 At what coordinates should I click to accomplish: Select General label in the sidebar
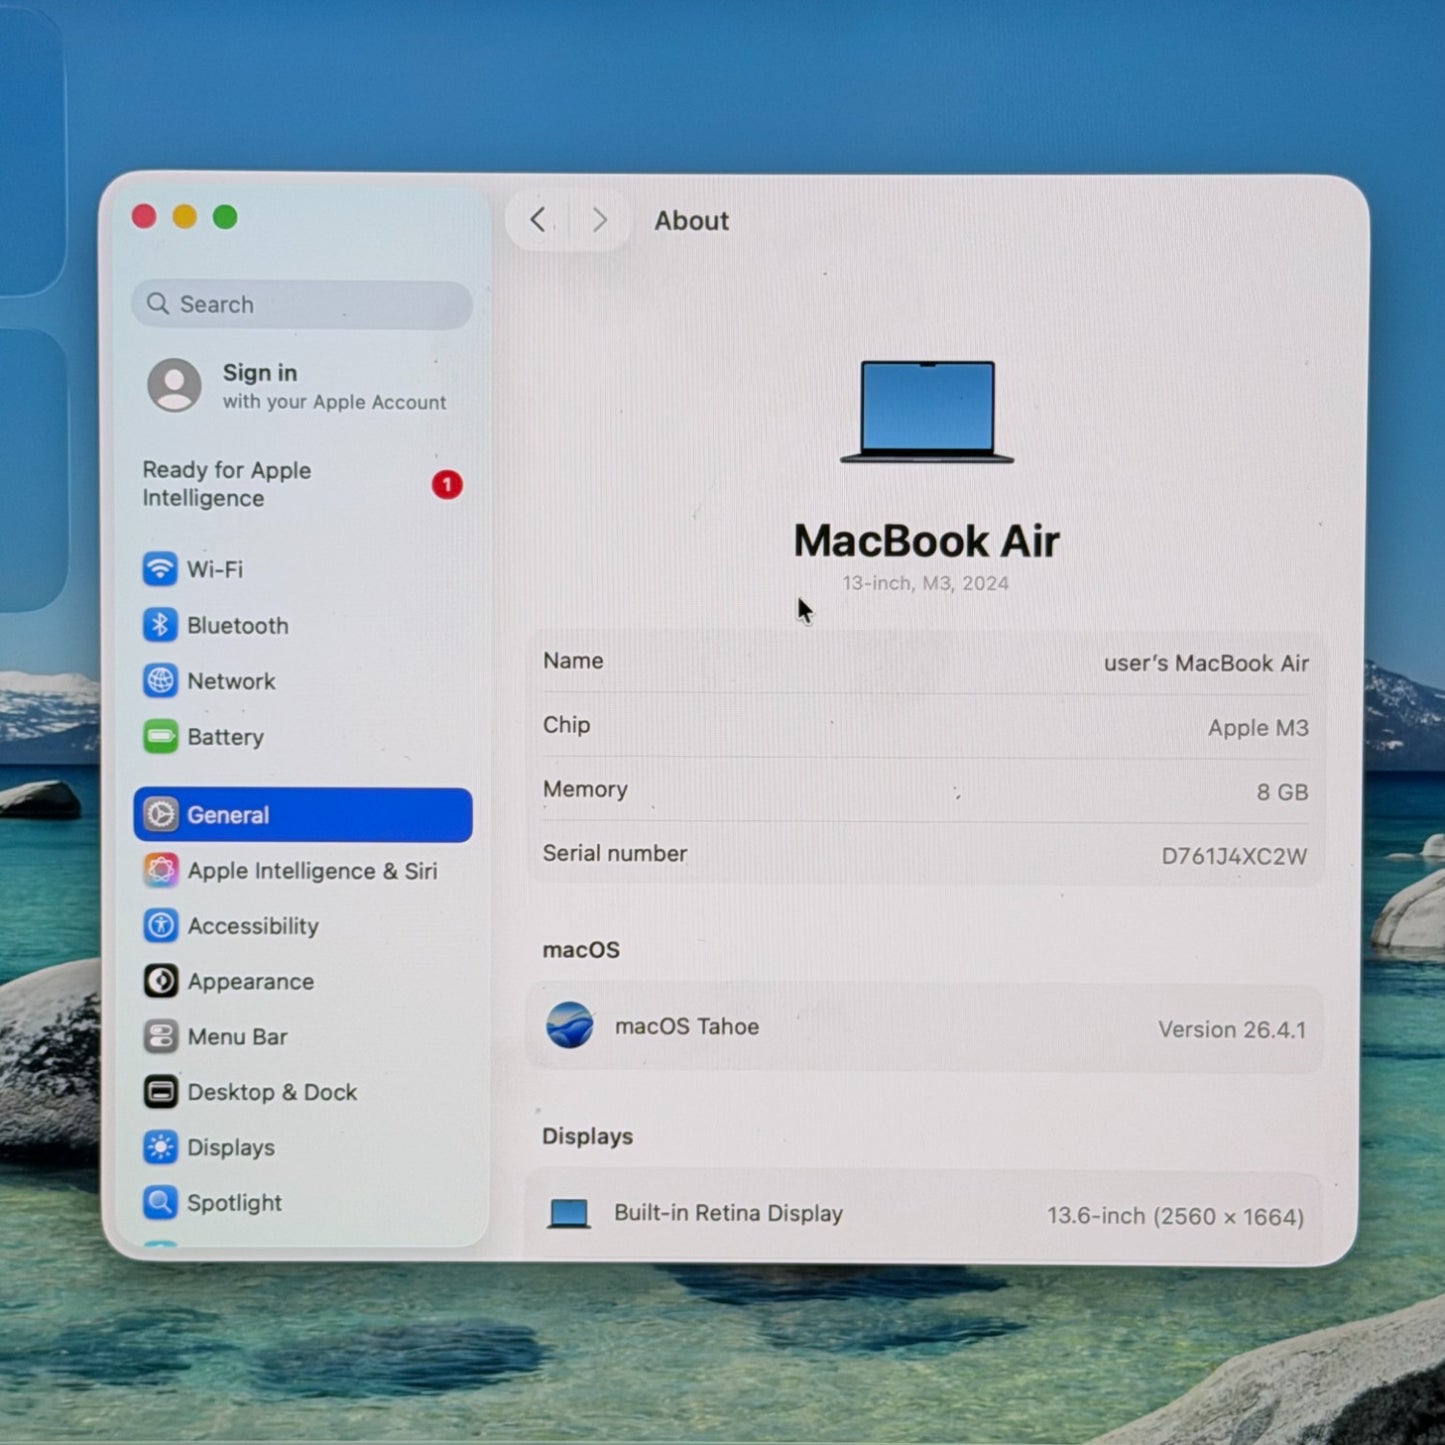[228, 816]
